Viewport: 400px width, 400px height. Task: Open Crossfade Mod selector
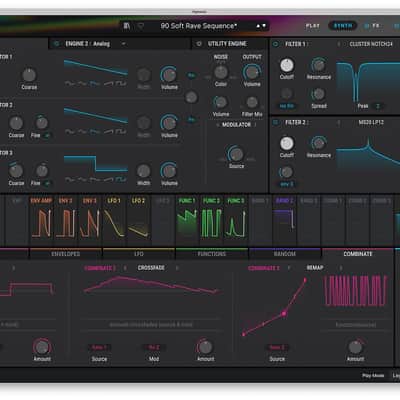pos(154,347)
